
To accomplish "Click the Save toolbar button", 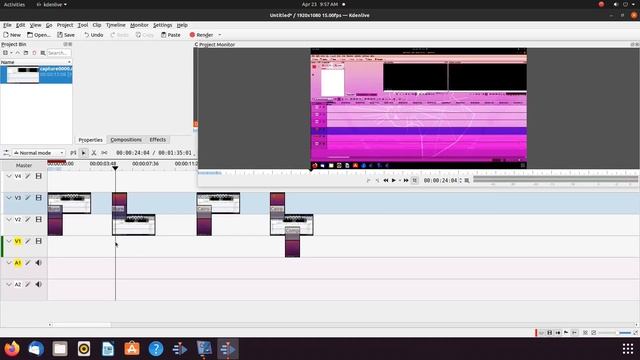I will tap(66, 35).
